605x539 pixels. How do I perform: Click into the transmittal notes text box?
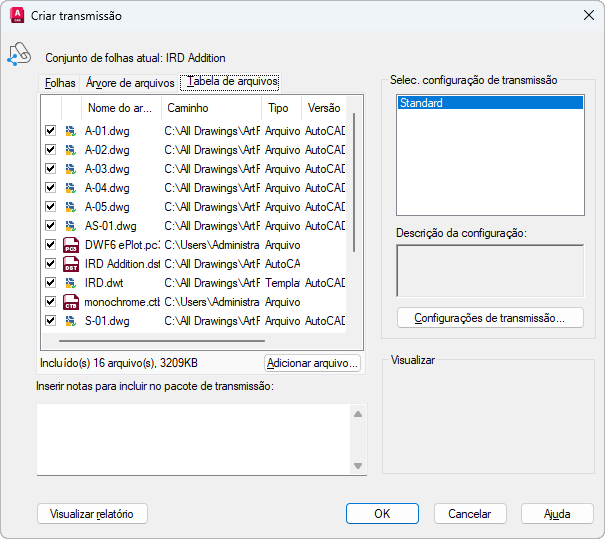point(192,439)
